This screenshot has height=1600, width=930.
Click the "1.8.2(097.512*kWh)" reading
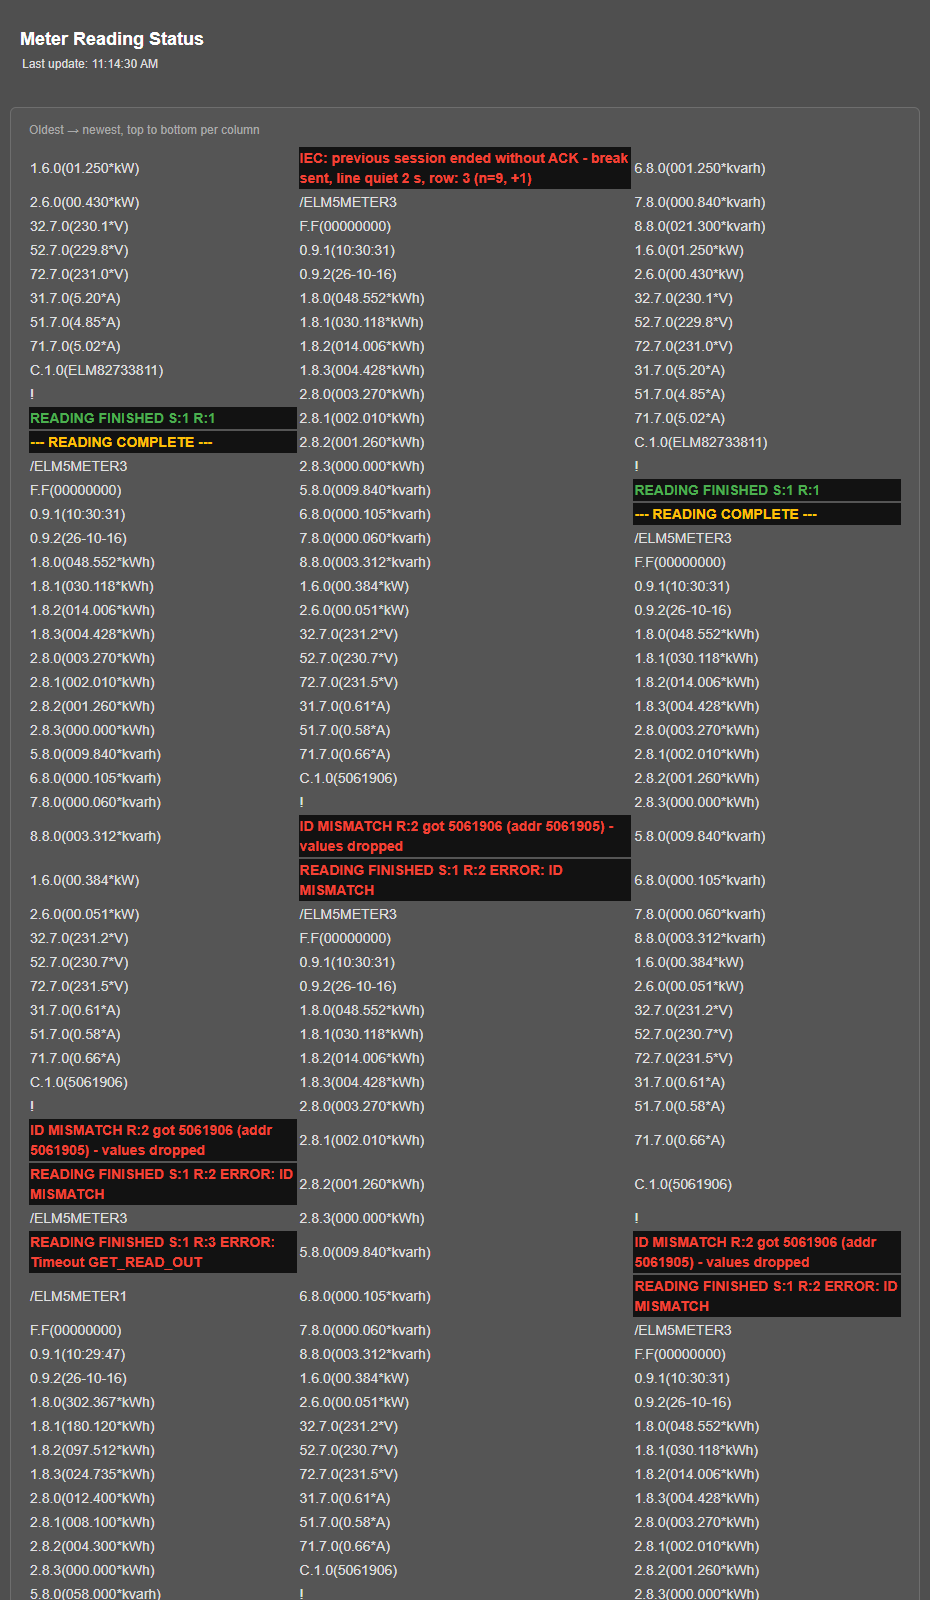92,1450
